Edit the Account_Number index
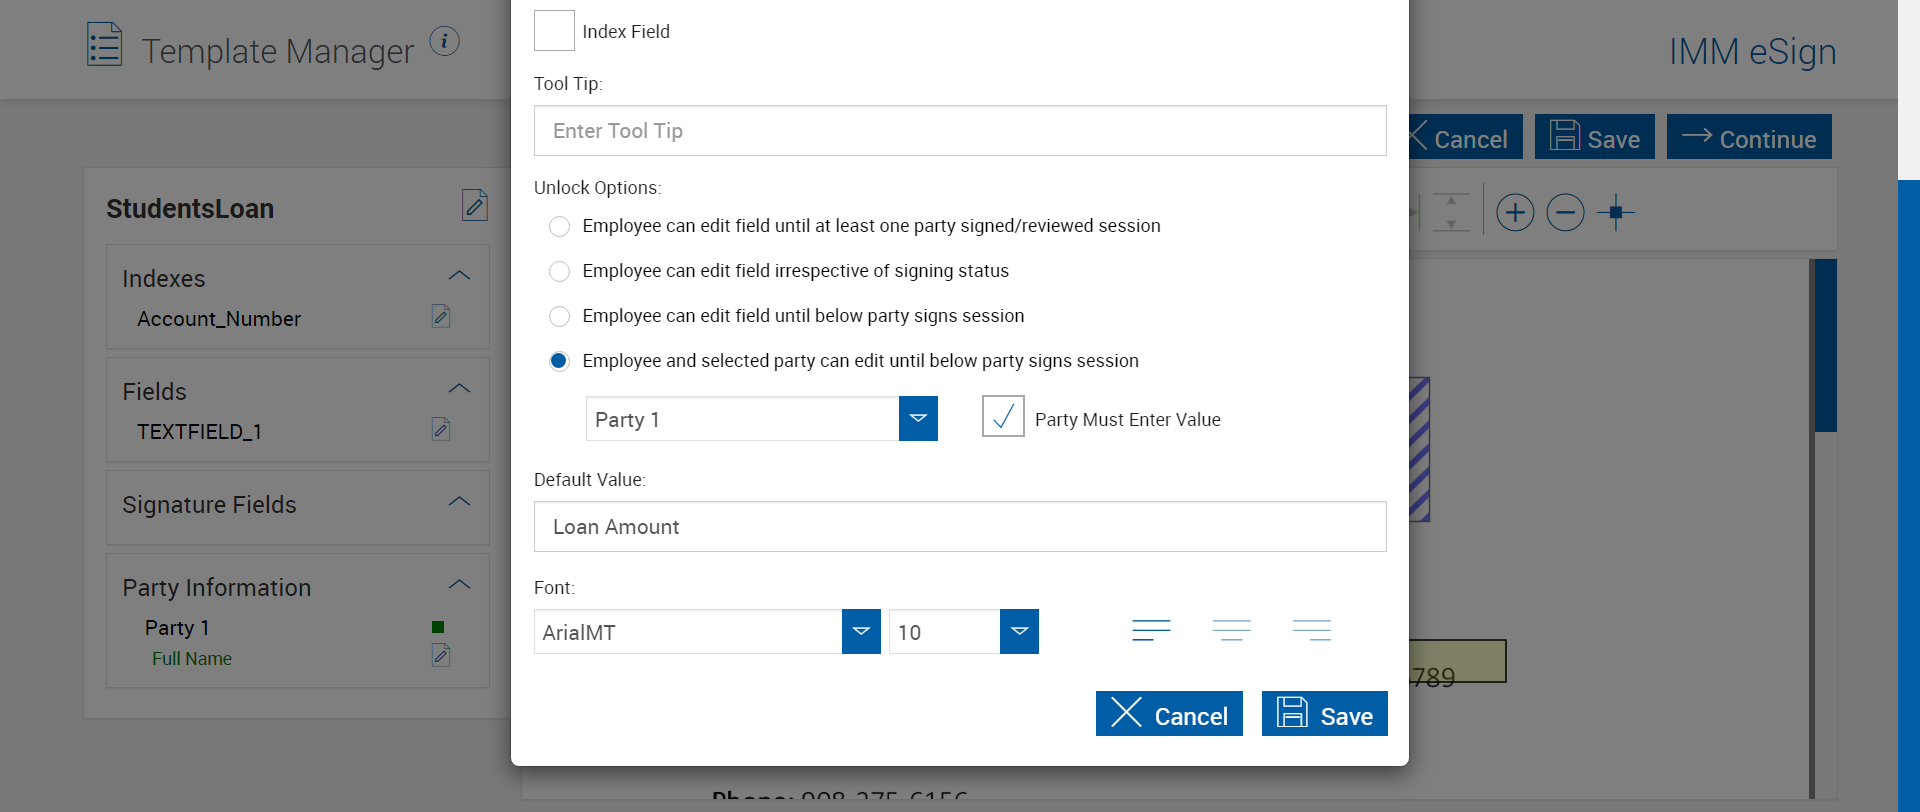The height and width of the screenshot is (812, 1920). tap(441, 317)
